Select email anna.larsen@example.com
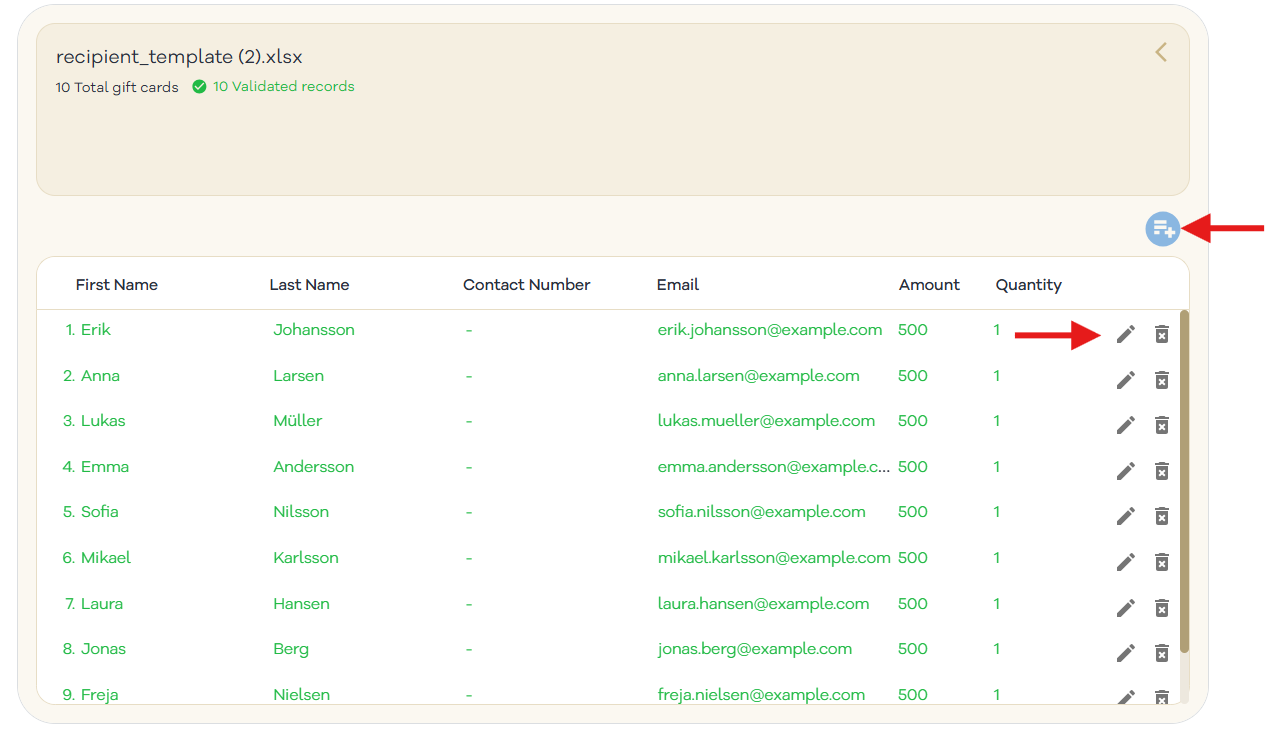This screenshot has width=1265, height=732. pyautogui.click(x=759, y=376)
